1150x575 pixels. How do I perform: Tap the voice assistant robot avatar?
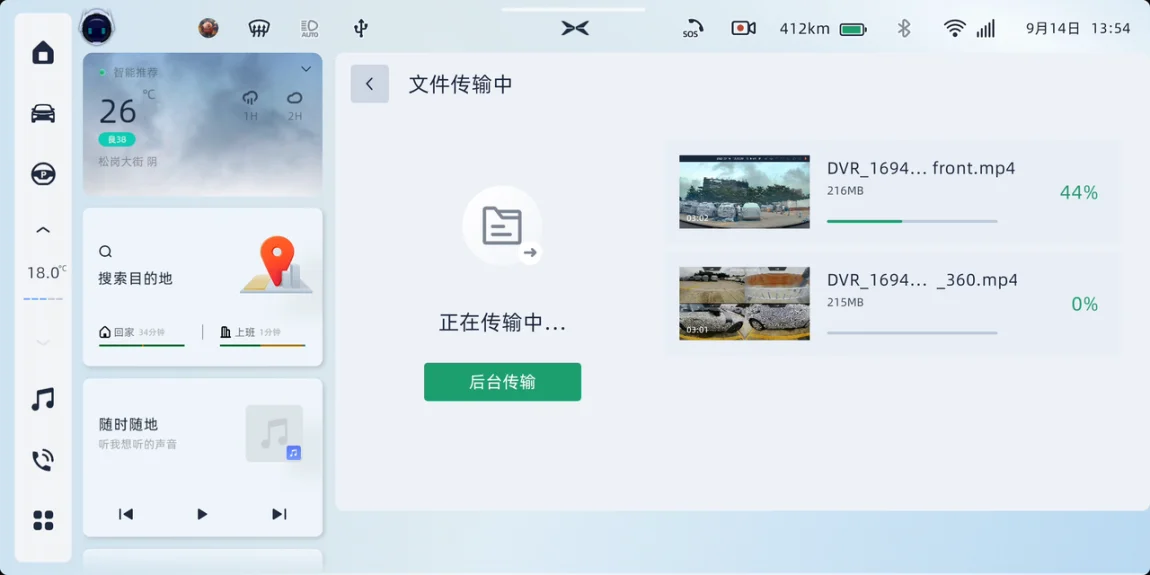97,28
